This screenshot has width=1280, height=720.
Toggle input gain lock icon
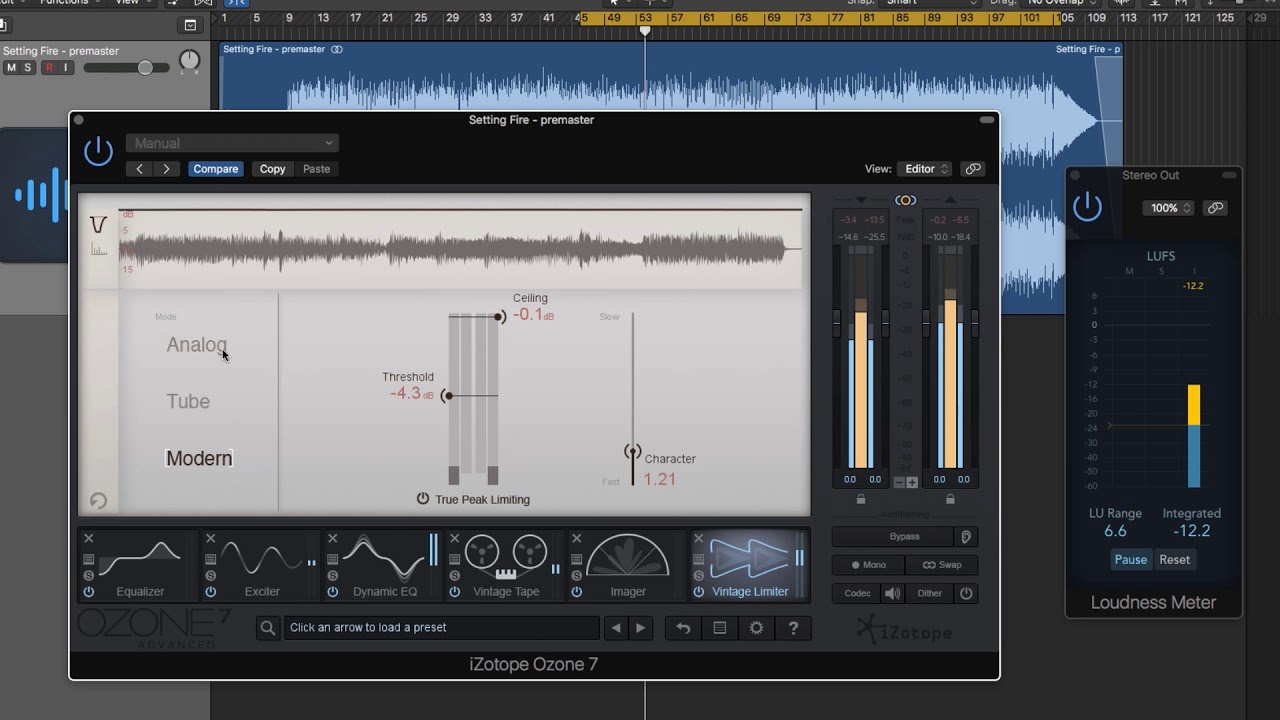coord(861,498)
